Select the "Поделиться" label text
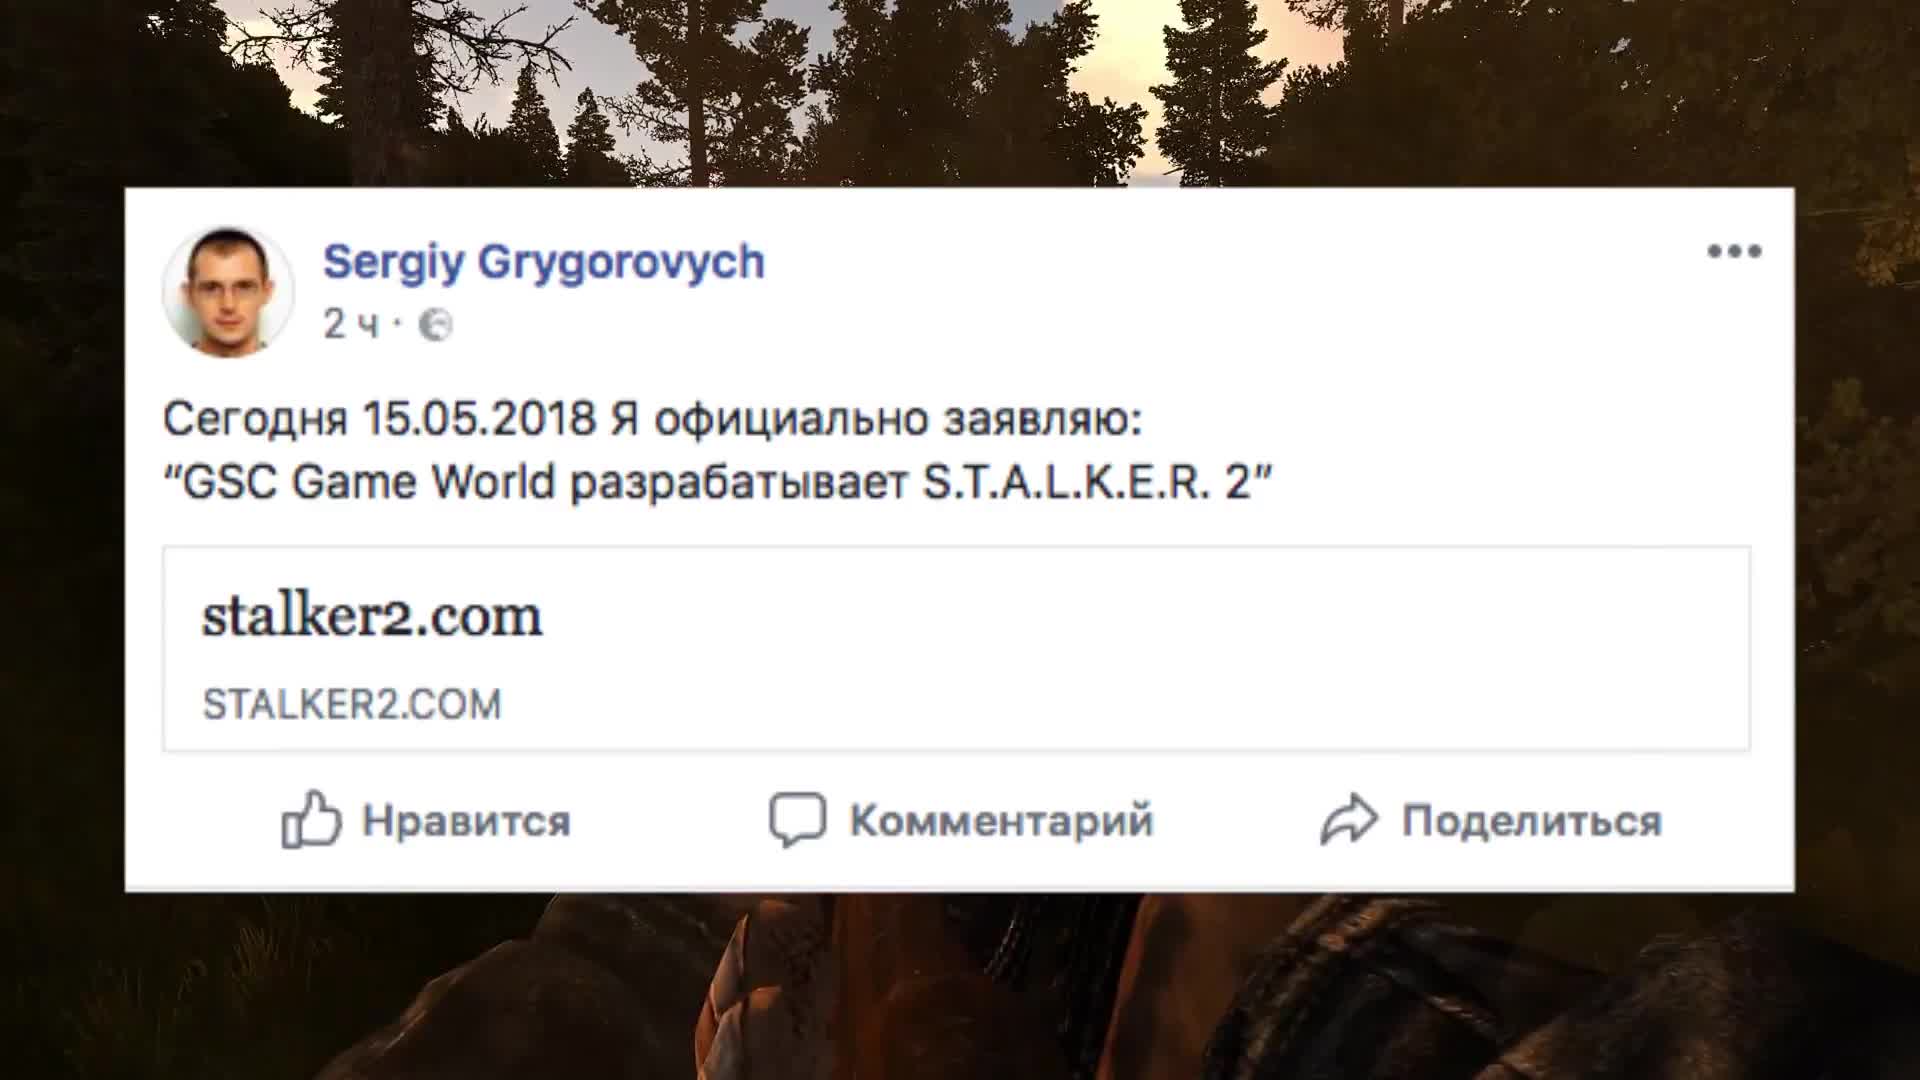1920x1080 pixels. tap(1532, 822)
